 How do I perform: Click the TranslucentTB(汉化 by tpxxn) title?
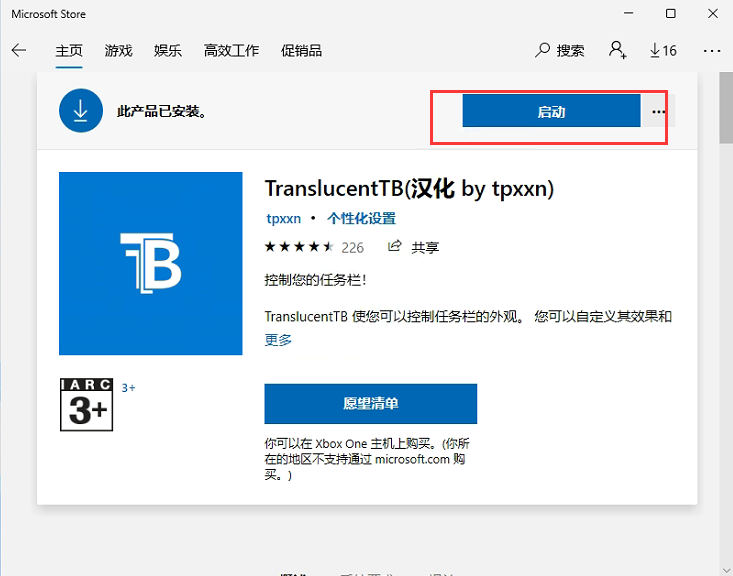409,188
